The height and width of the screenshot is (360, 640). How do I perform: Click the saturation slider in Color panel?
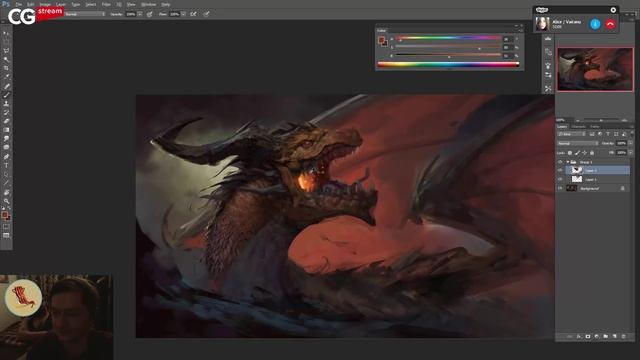point(448,47)
